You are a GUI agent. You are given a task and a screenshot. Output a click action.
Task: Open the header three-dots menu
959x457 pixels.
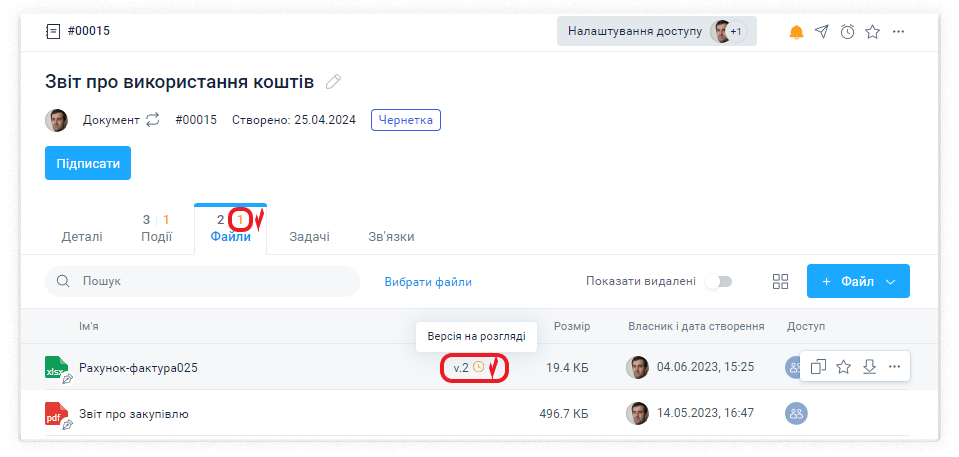(898, 32)
